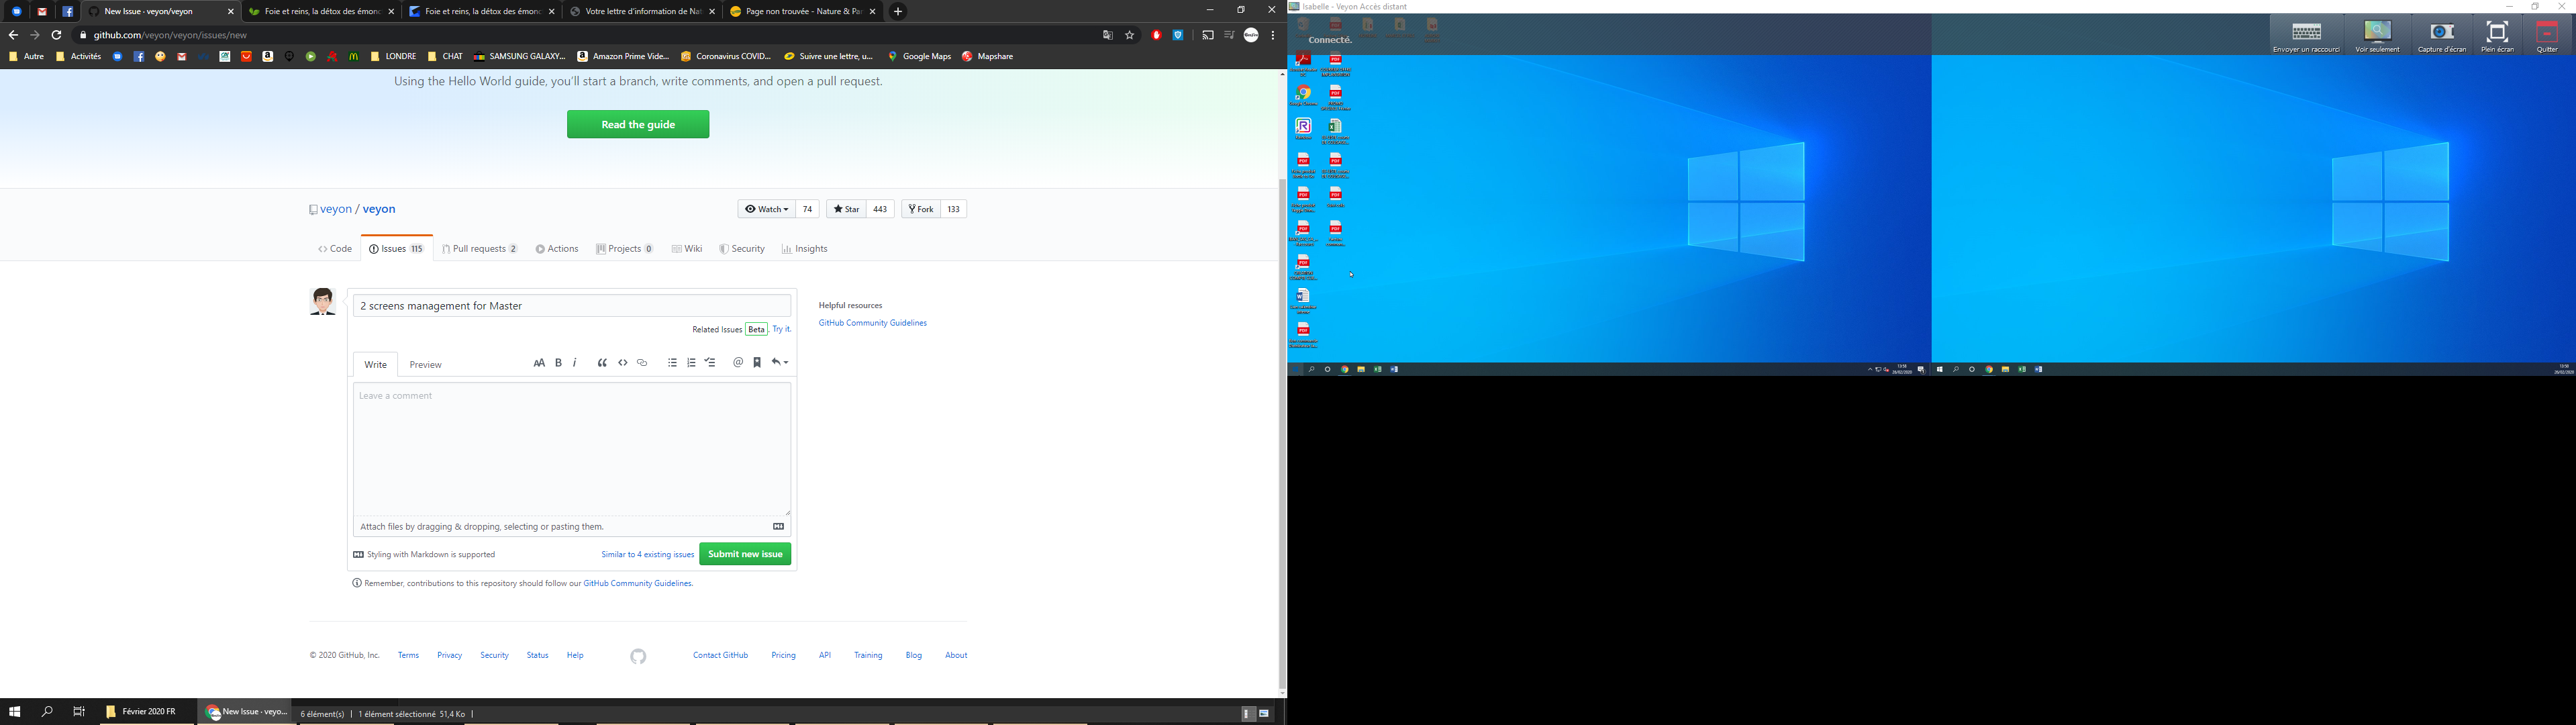The height and width of the screenshot is (725, 2576).
Task: Star the veyon repository
Action: point(845,208)
